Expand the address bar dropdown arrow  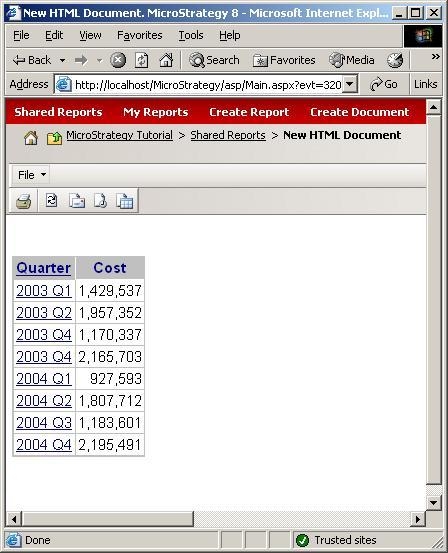pyautogui.click(x=349, y=84)
